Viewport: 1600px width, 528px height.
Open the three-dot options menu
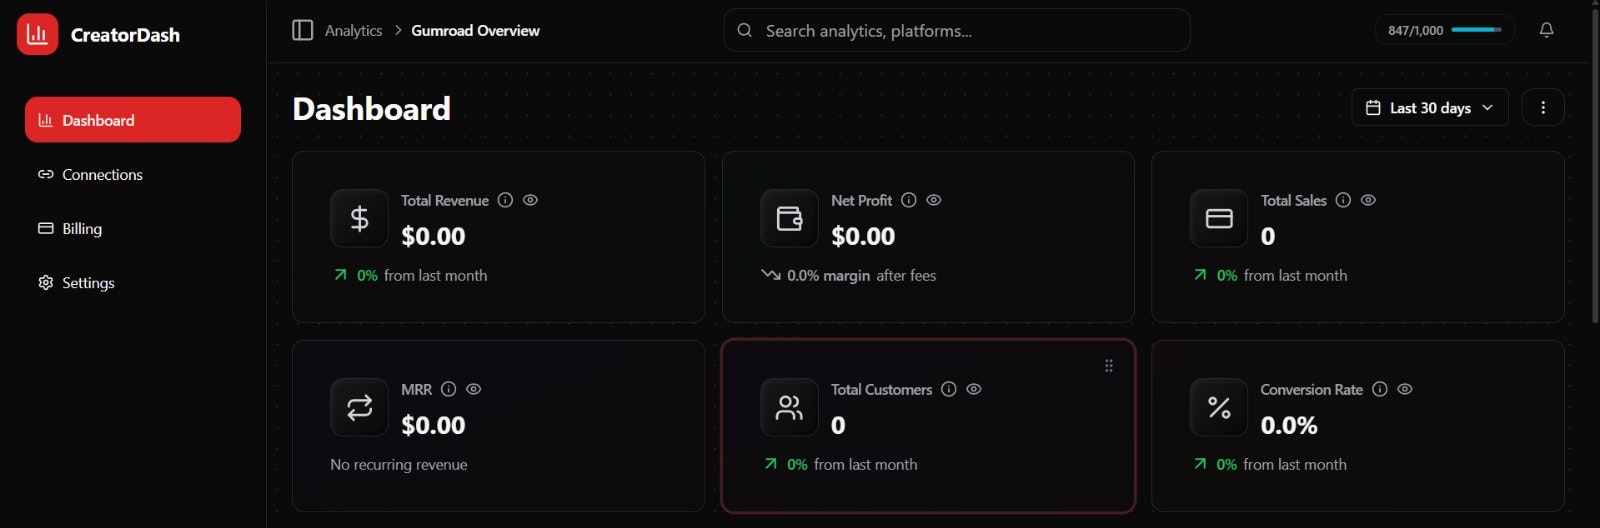[1542, 108]
